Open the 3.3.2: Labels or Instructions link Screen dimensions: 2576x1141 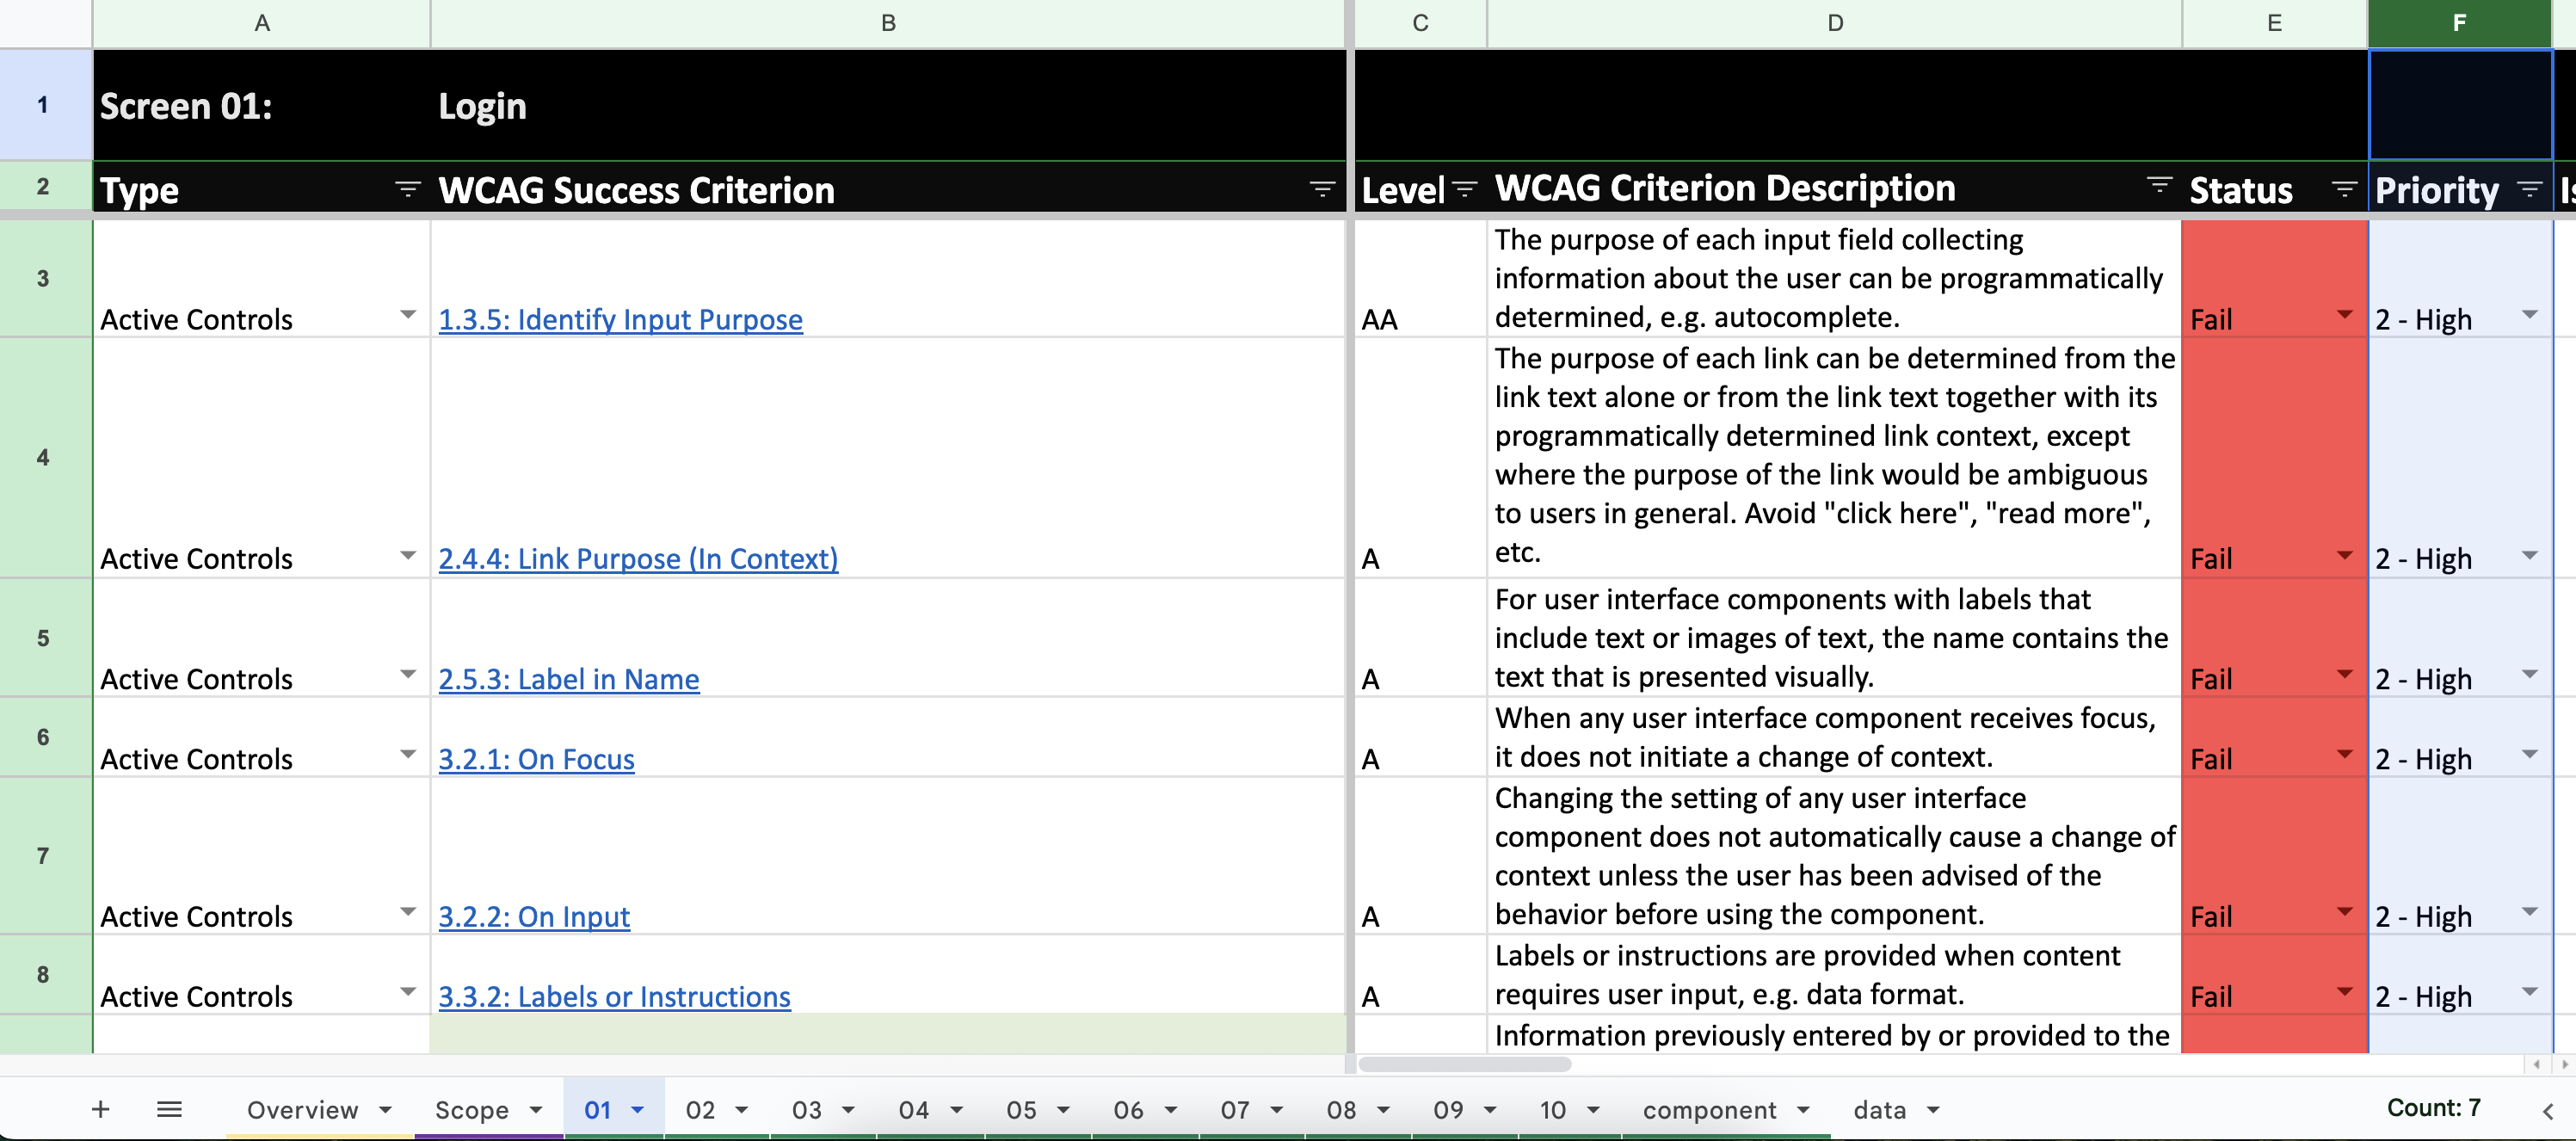pyautogui.click(x=614, y=996)
